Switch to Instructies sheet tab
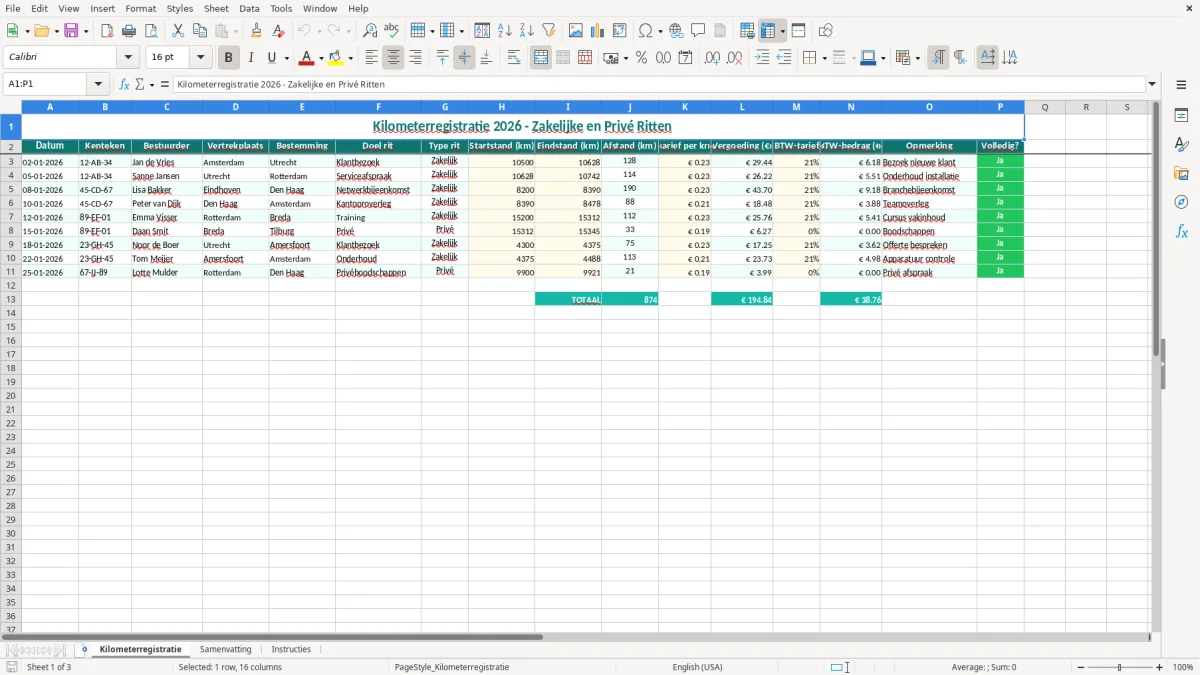Screen dimensions: 1200x675 click(x=291, y=649)
